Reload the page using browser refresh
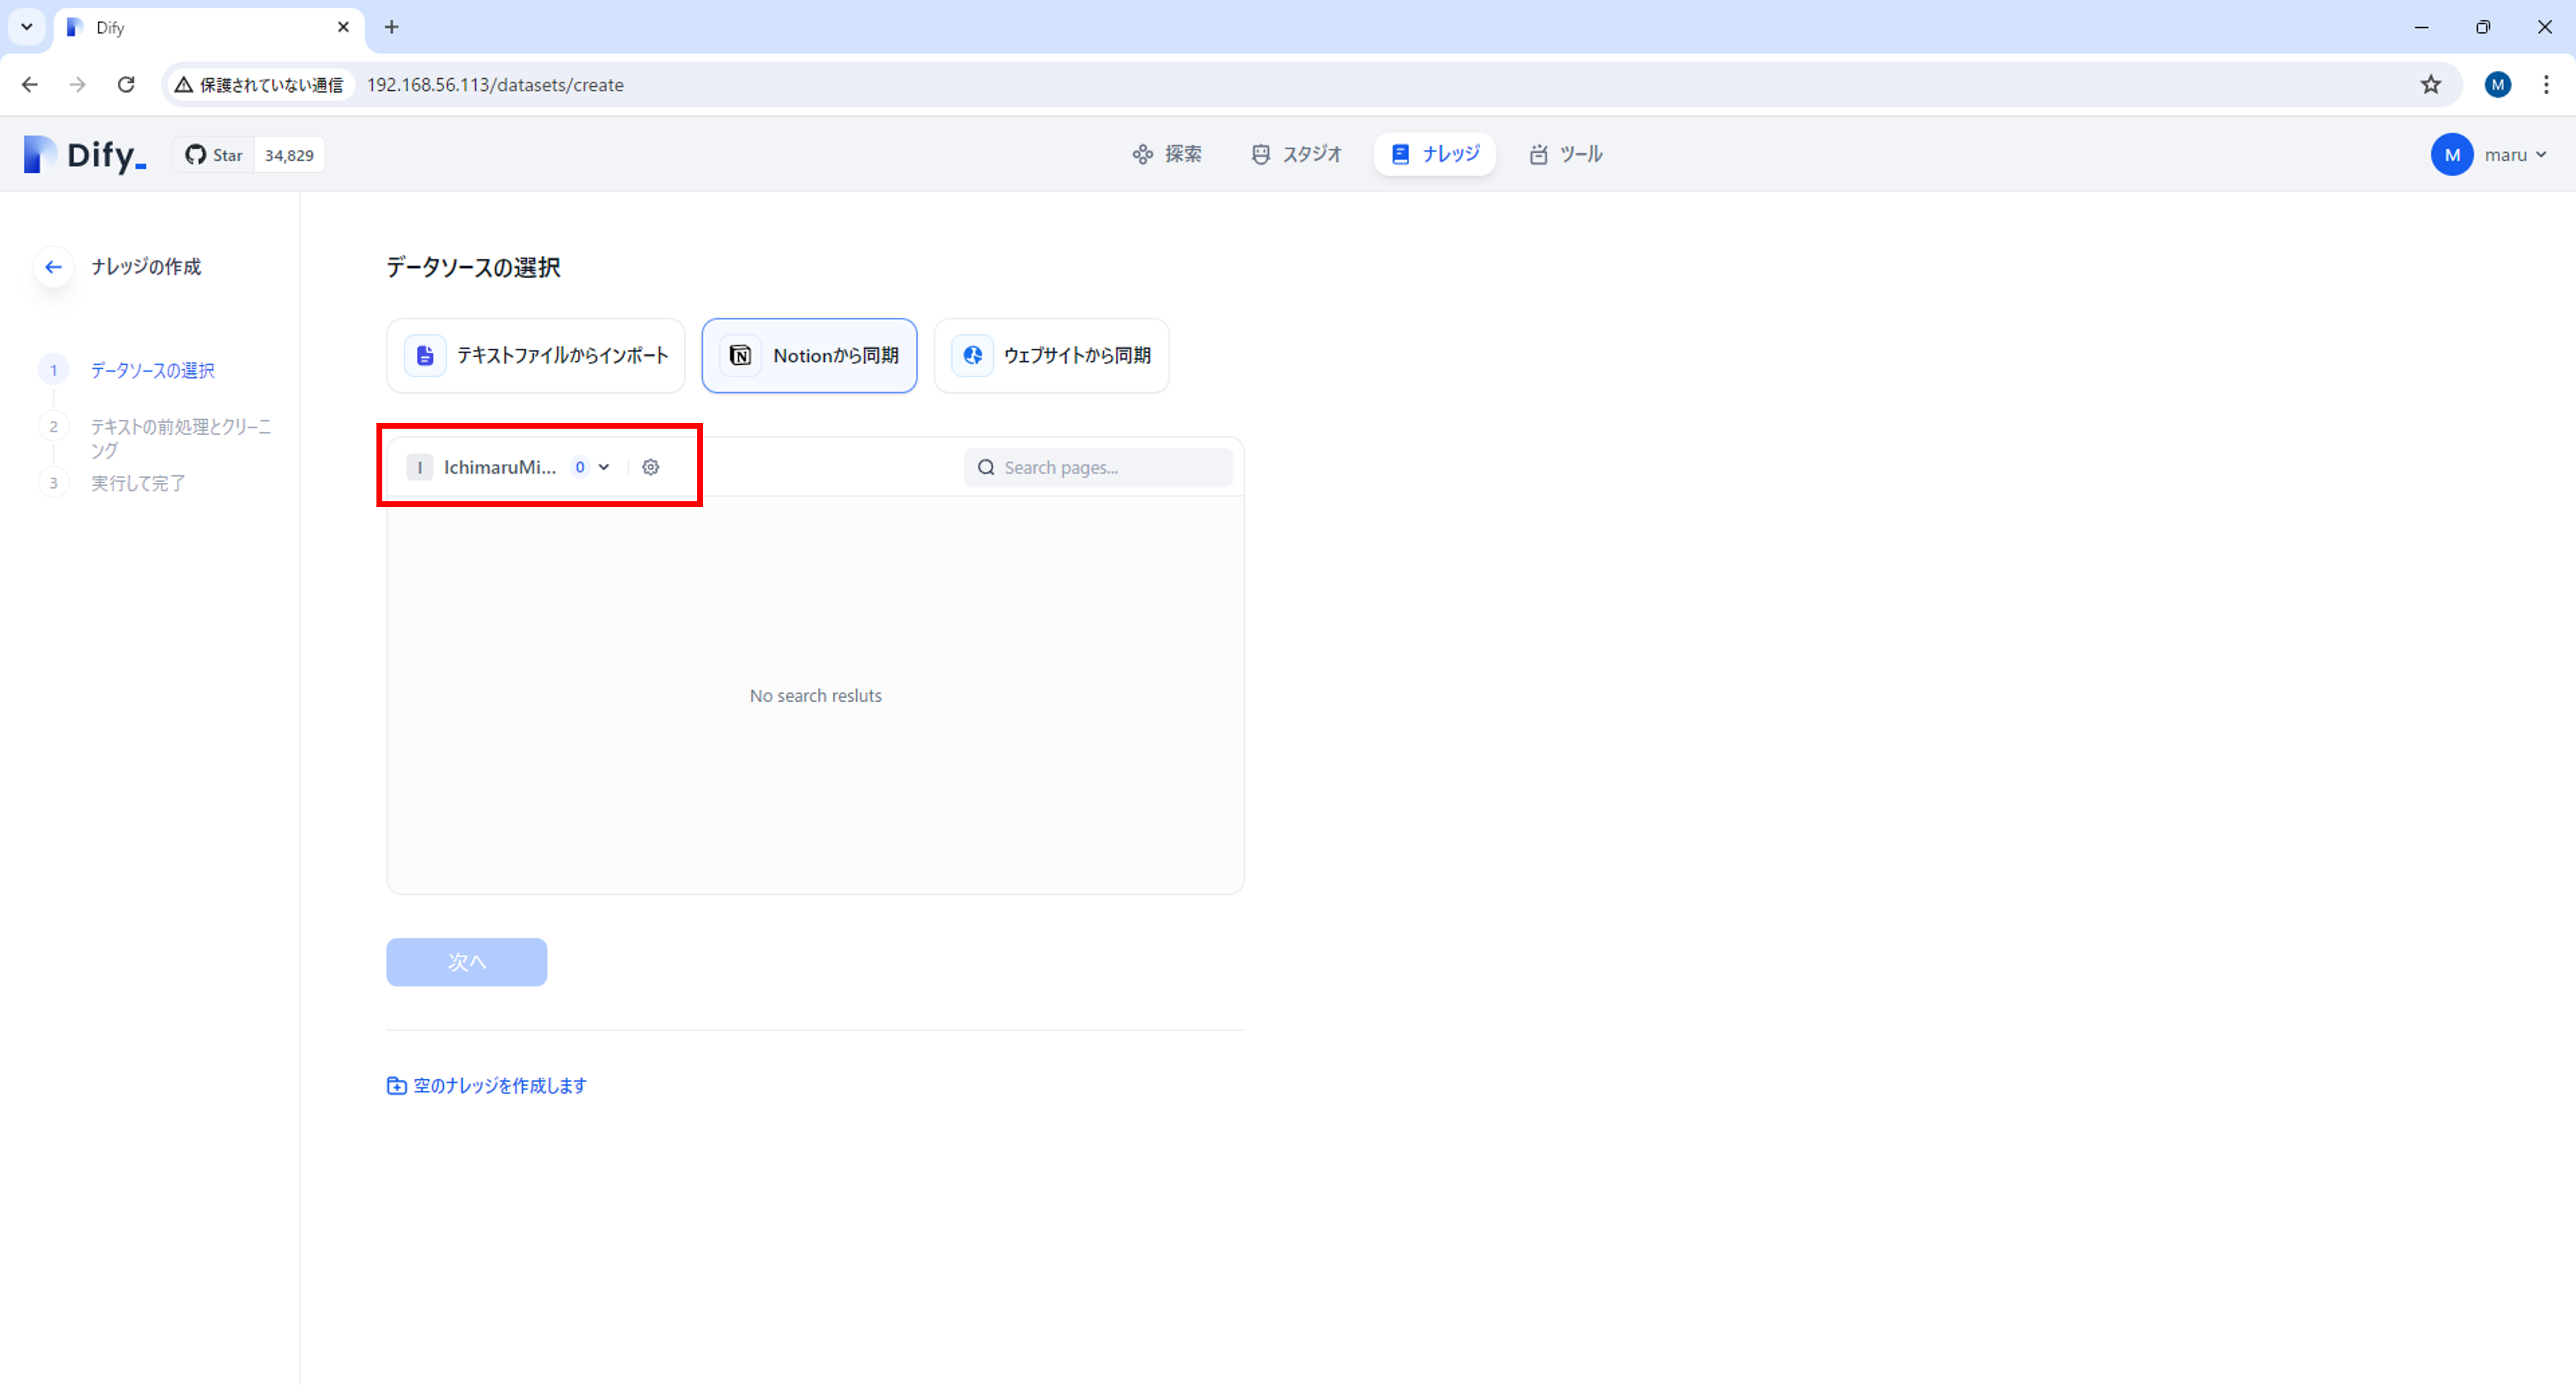This screenshot has width=2576, height=1385. point(126,85)
